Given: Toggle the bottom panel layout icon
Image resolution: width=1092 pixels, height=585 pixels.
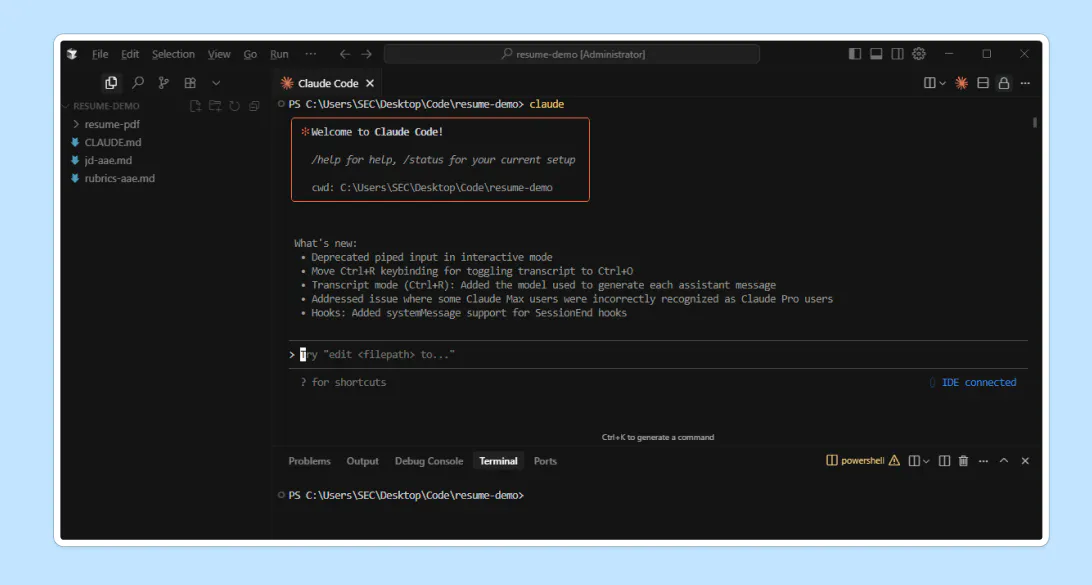Looking at the screenshot, I should pos(876,54).
